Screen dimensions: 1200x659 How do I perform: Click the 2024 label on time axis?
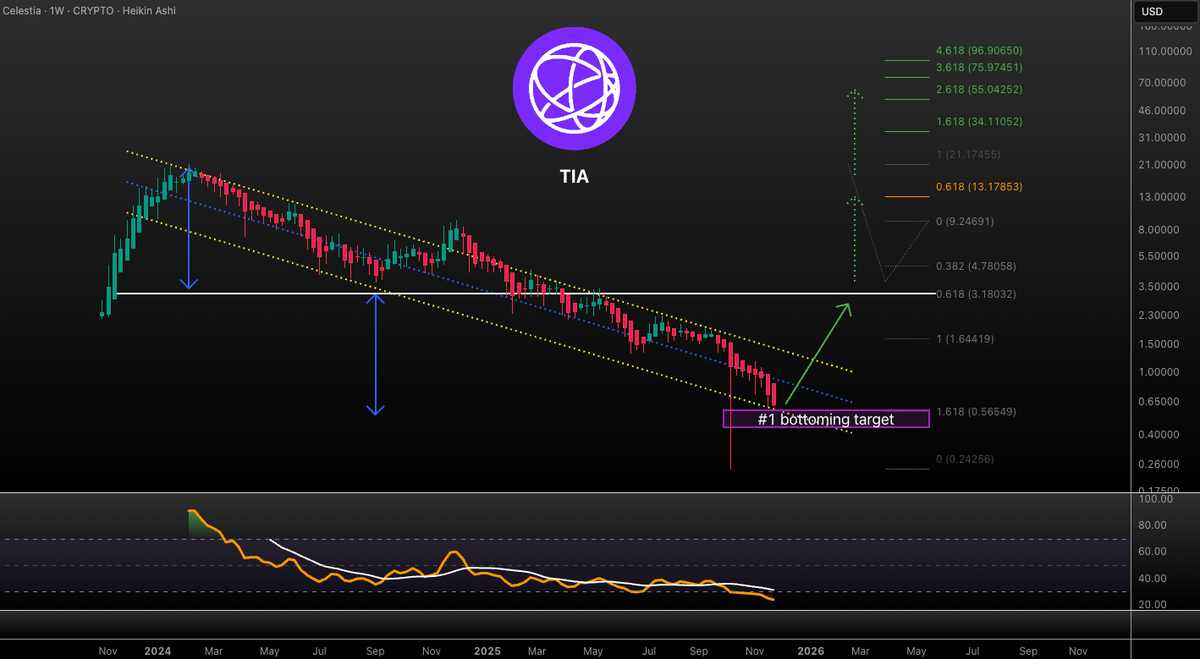coord(160,649)
